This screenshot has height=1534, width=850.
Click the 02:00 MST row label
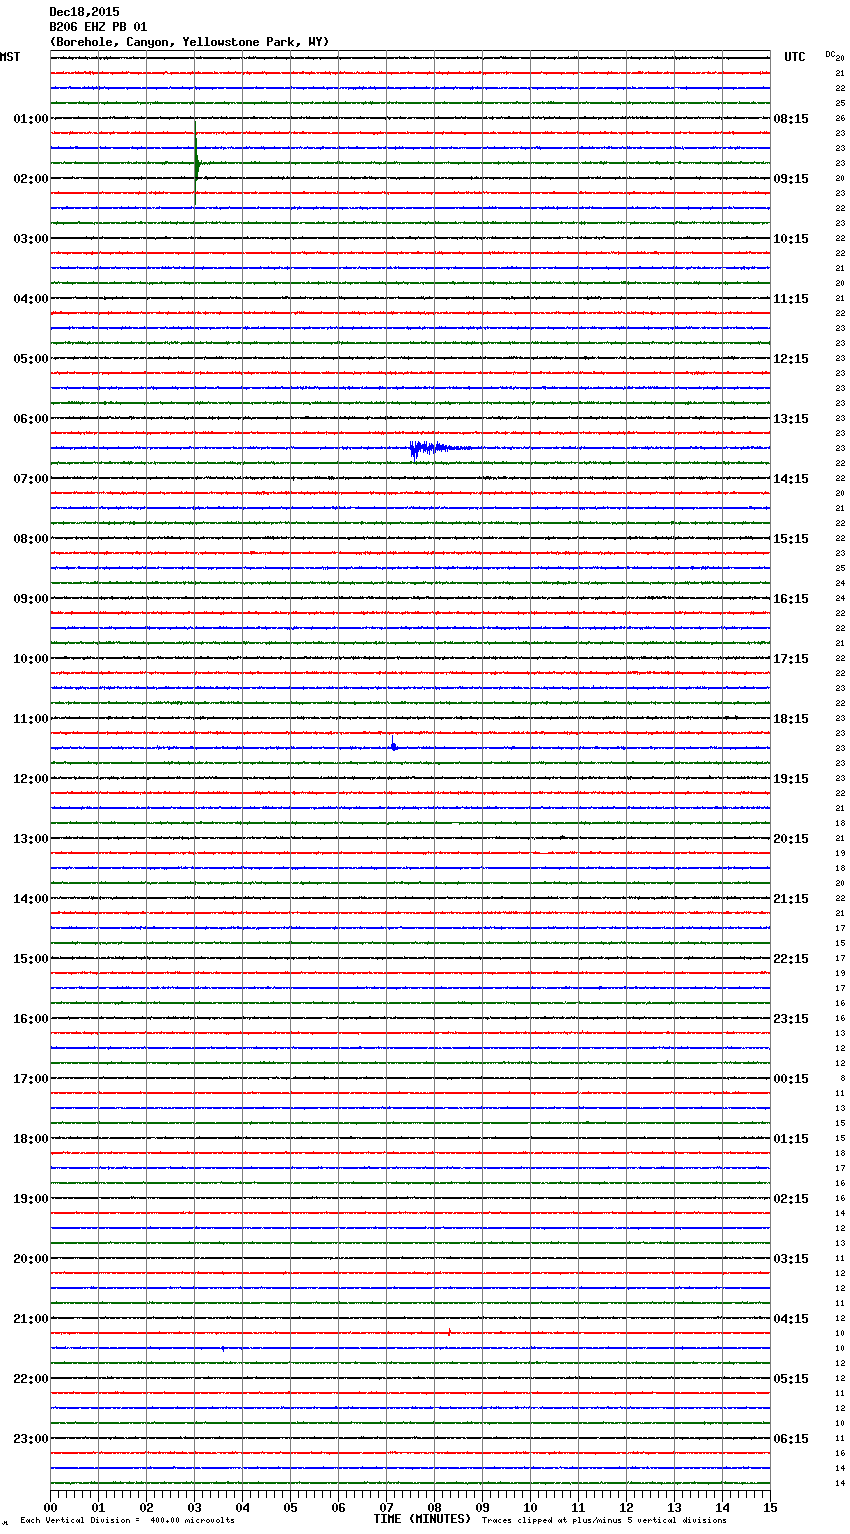(31, 179)
